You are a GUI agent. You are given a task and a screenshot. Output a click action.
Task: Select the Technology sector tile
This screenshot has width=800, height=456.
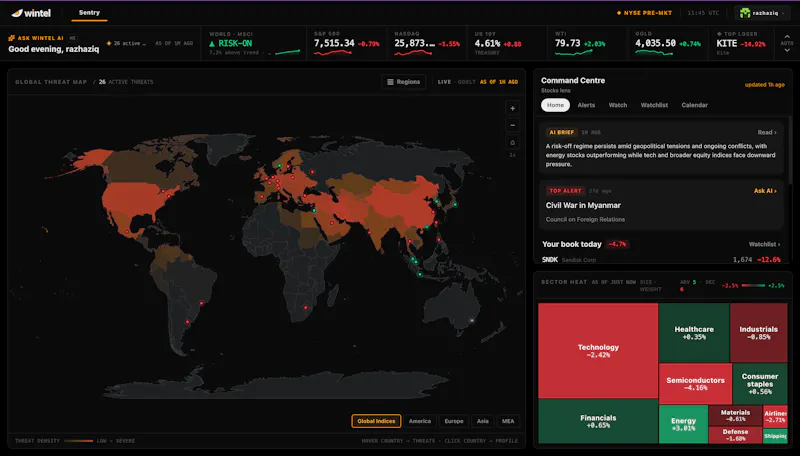tap(598, 350)
